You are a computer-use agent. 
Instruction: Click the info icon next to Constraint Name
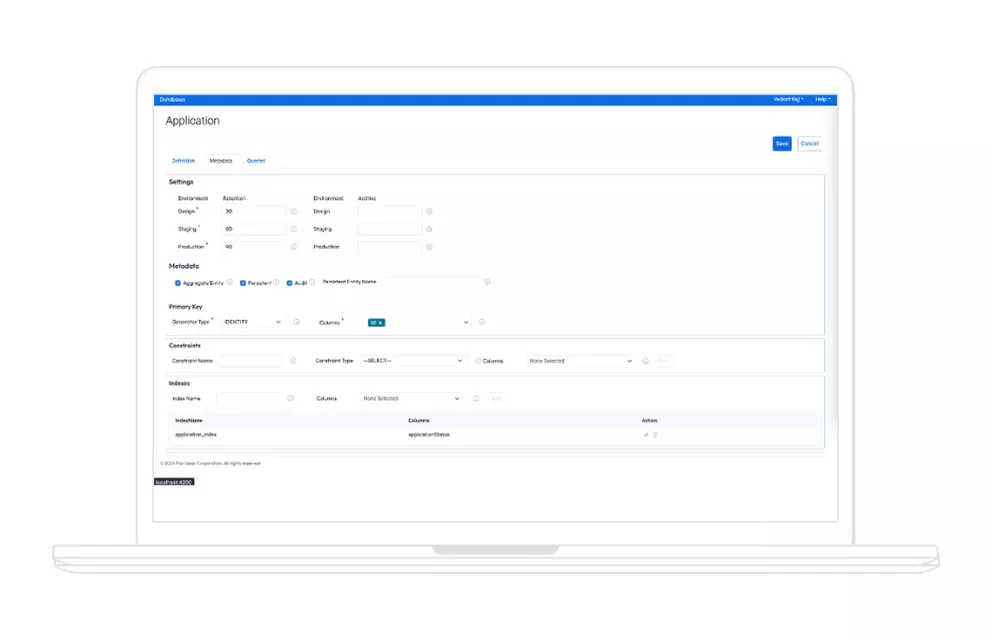tap(292, 360)
